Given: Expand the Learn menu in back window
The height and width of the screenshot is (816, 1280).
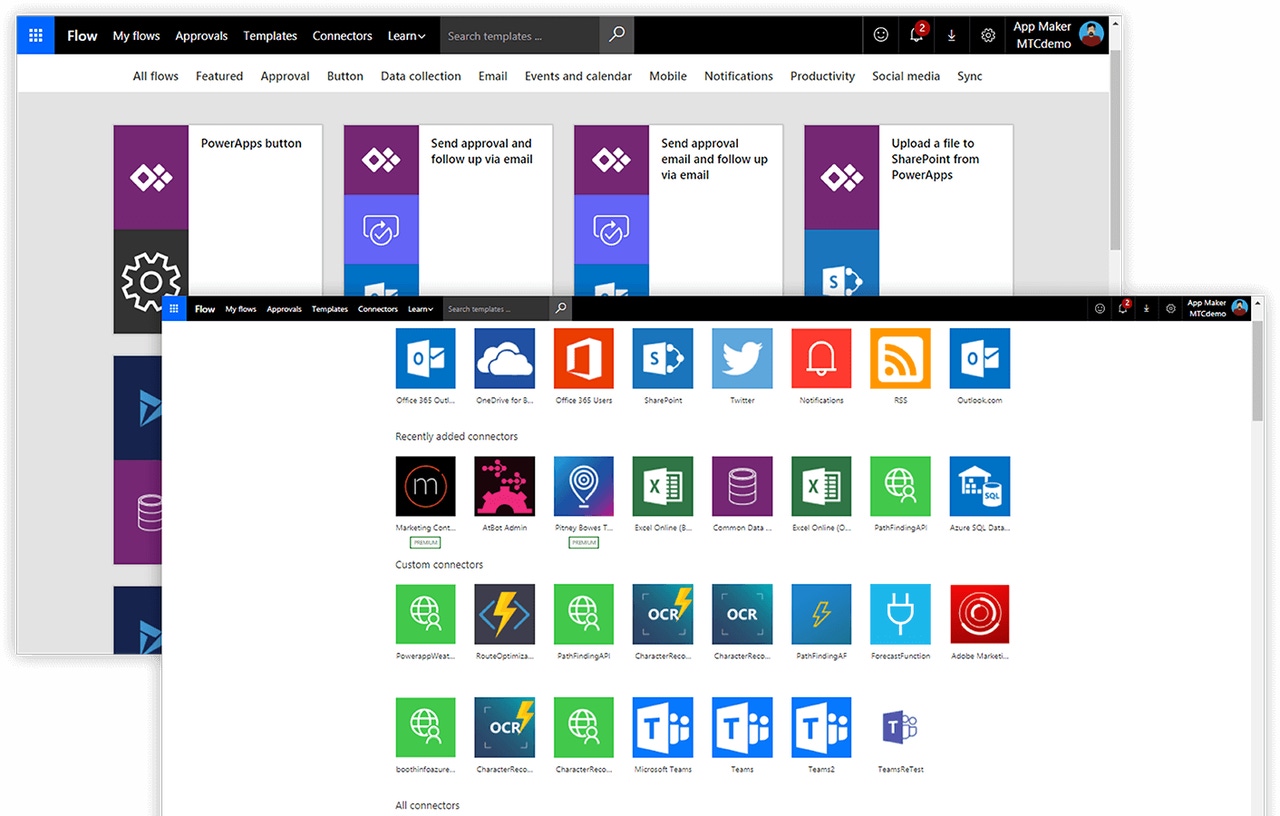Looking at the screenshot, I should (x=406, y=36).
